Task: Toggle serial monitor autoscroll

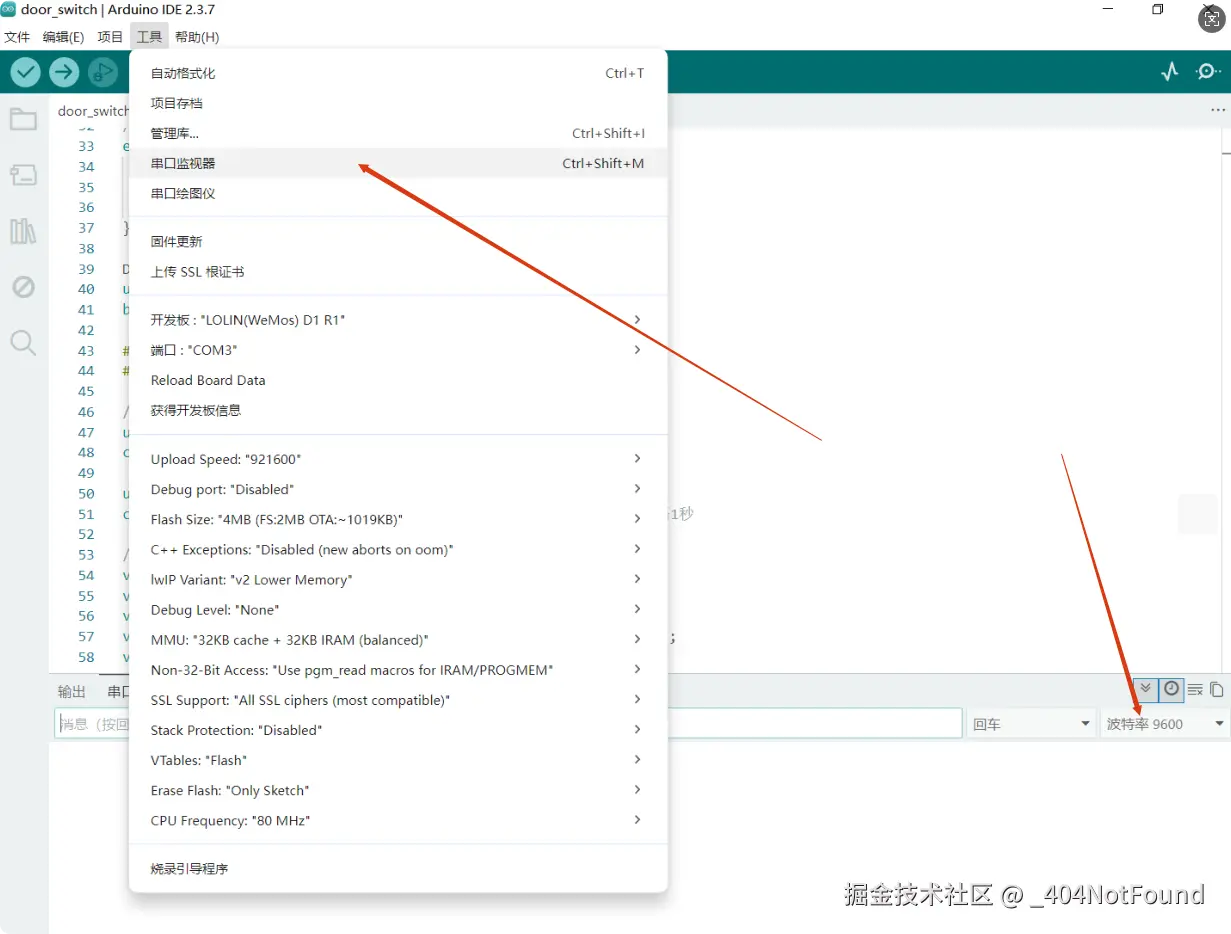Action: pyautogui.click(x=1146, y=690)
